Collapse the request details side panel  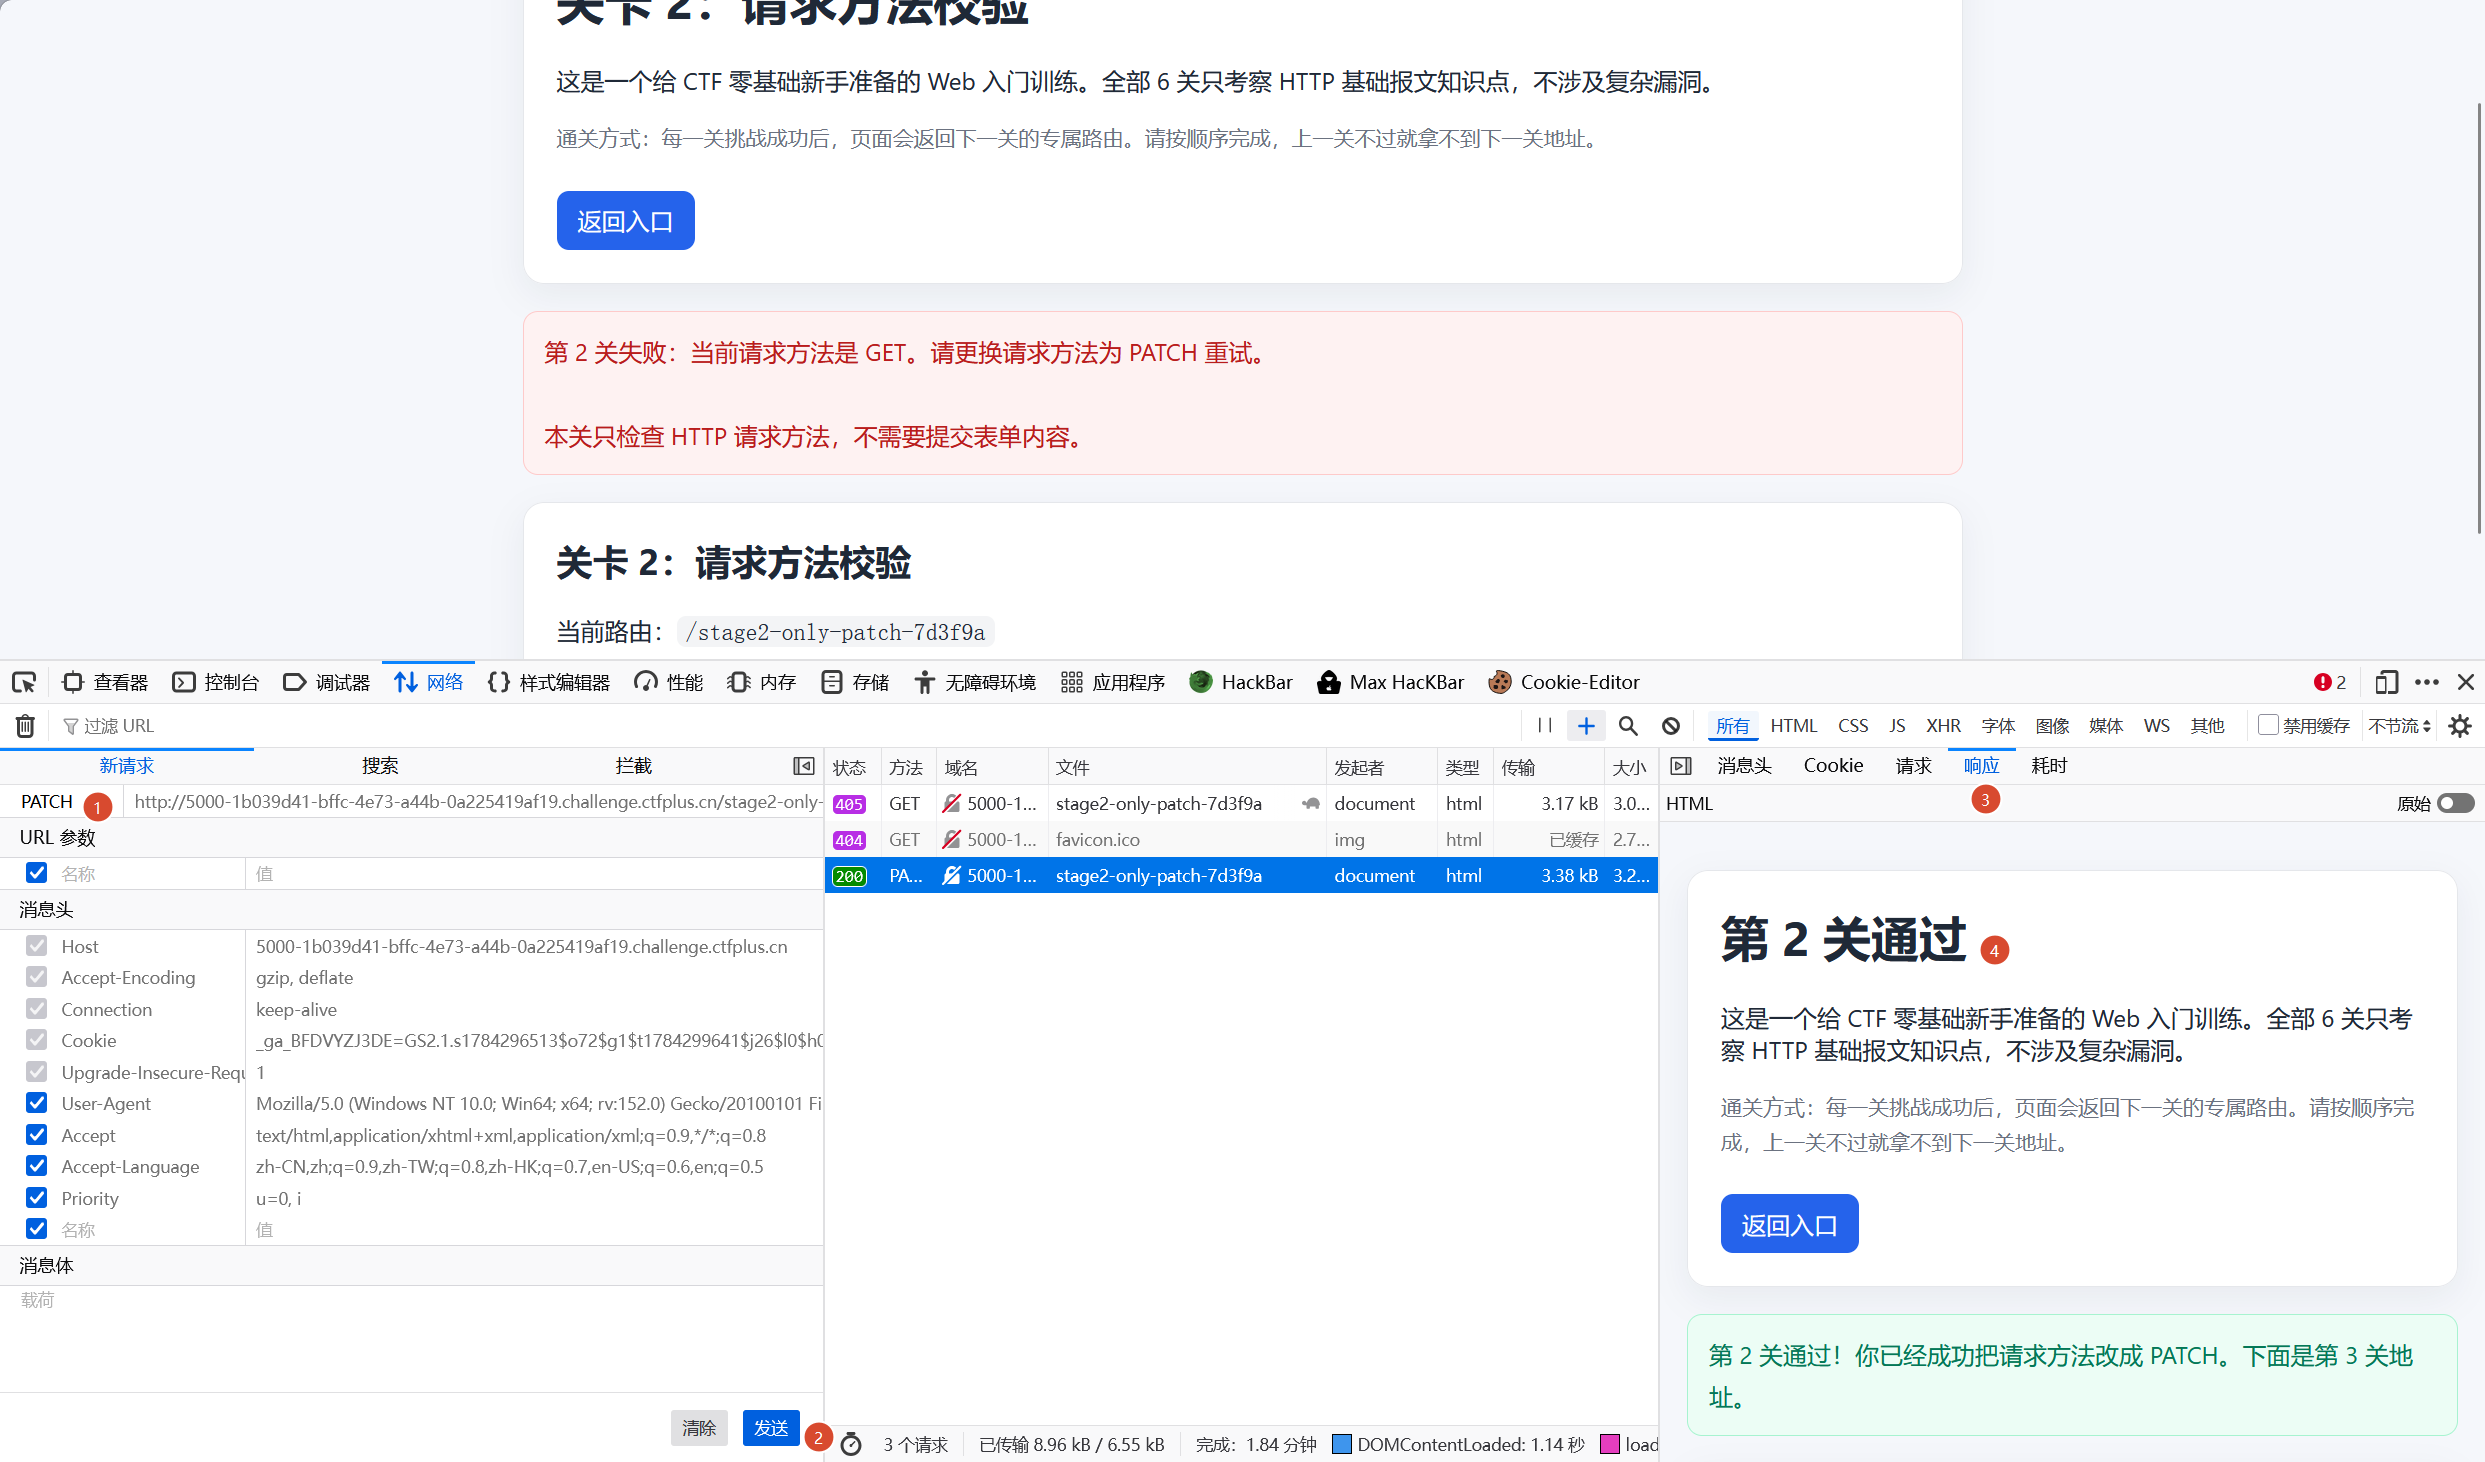(1681, 766)
